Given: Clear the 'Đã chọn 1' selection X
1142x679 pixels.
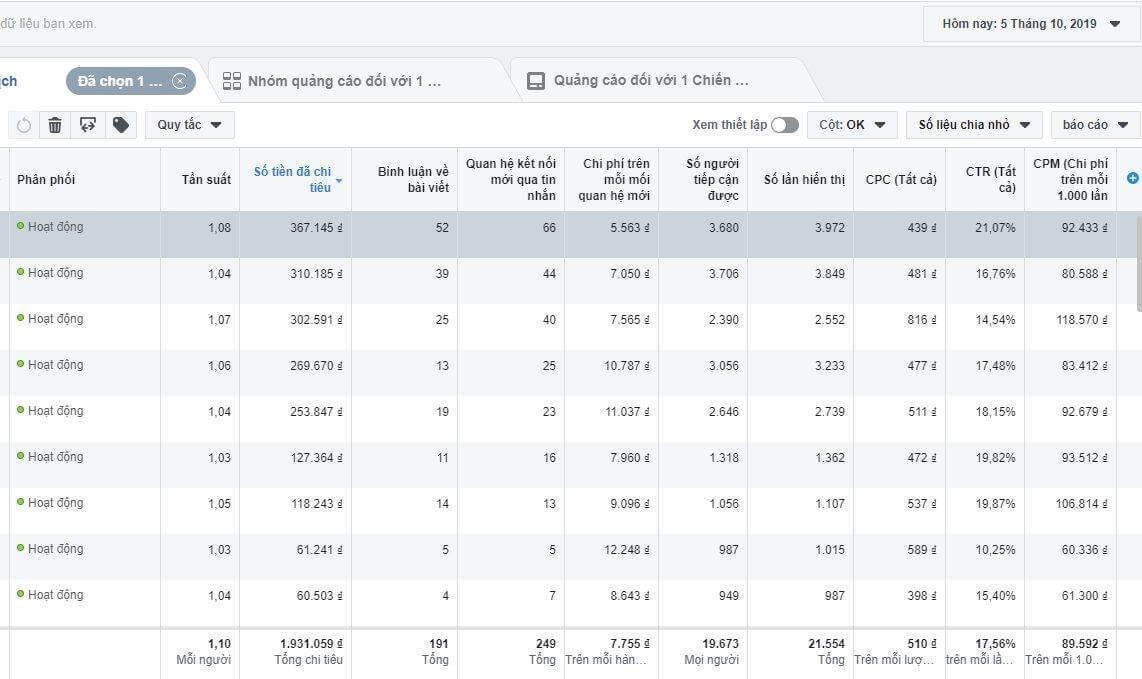Looking at the screenshot, I should coord(179,81).
